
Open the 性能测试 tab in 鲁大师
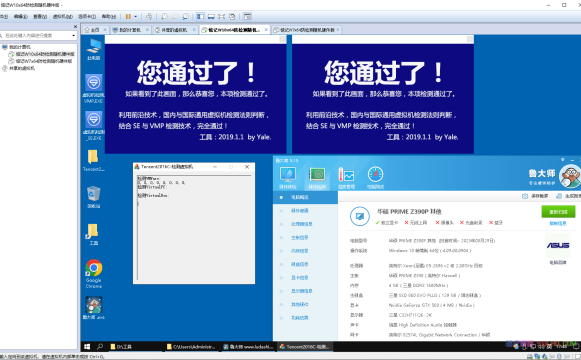tap(375, 178)
